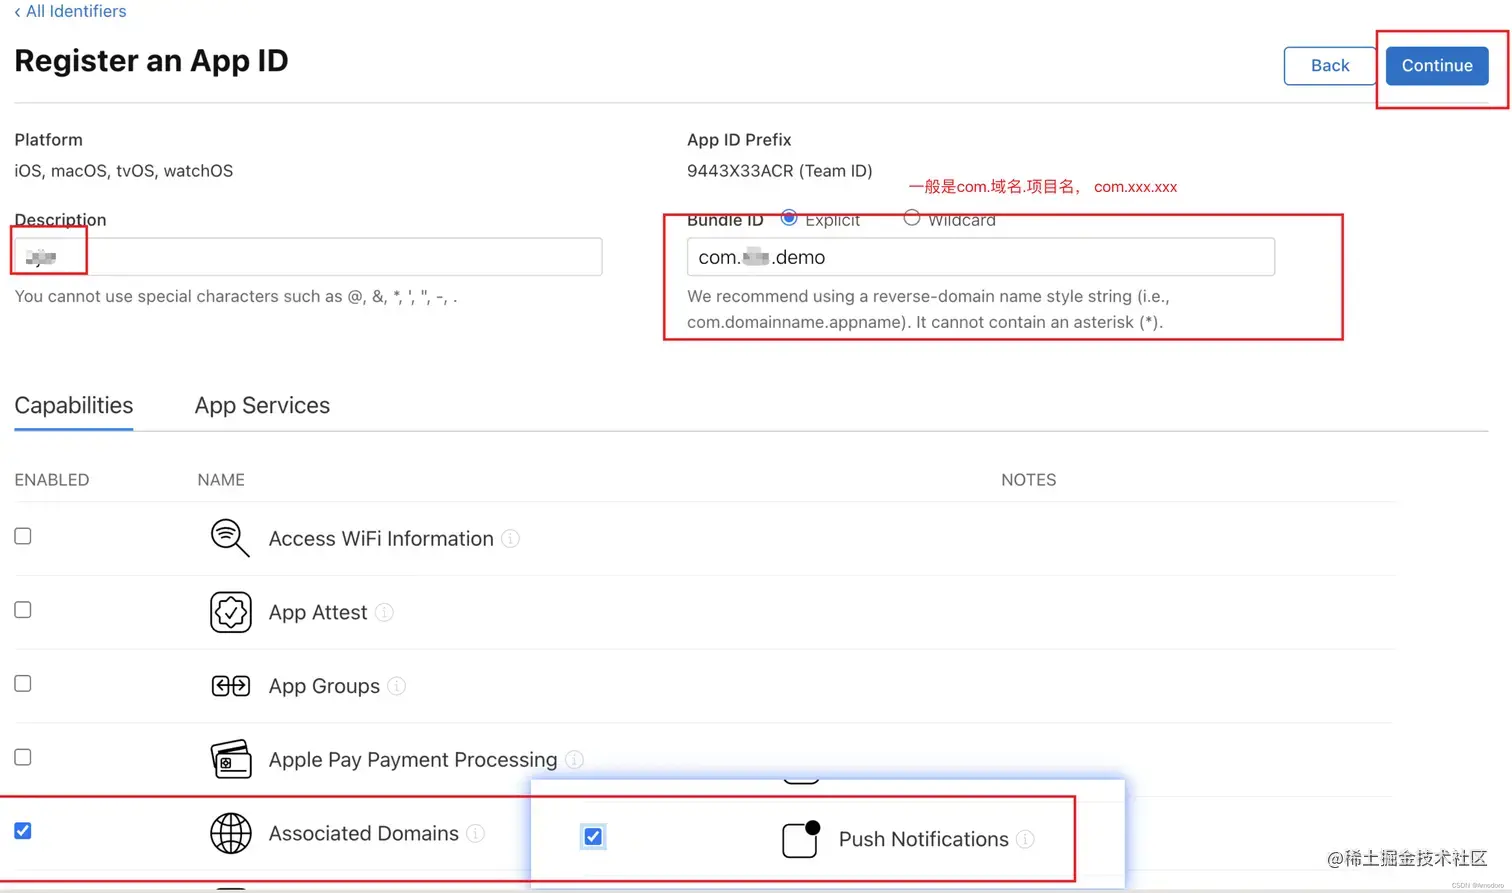
Task: Click the App Attest label
Action: [318, 613]
